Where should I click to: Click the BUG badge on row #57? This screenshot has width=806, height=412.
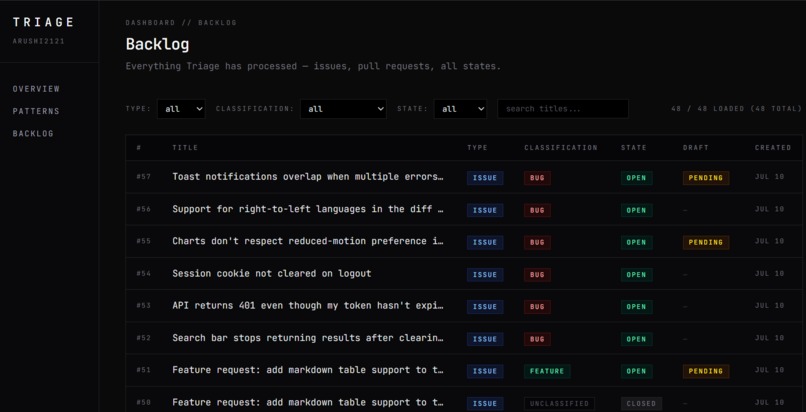pyautogui.click(x=537, y=178)
